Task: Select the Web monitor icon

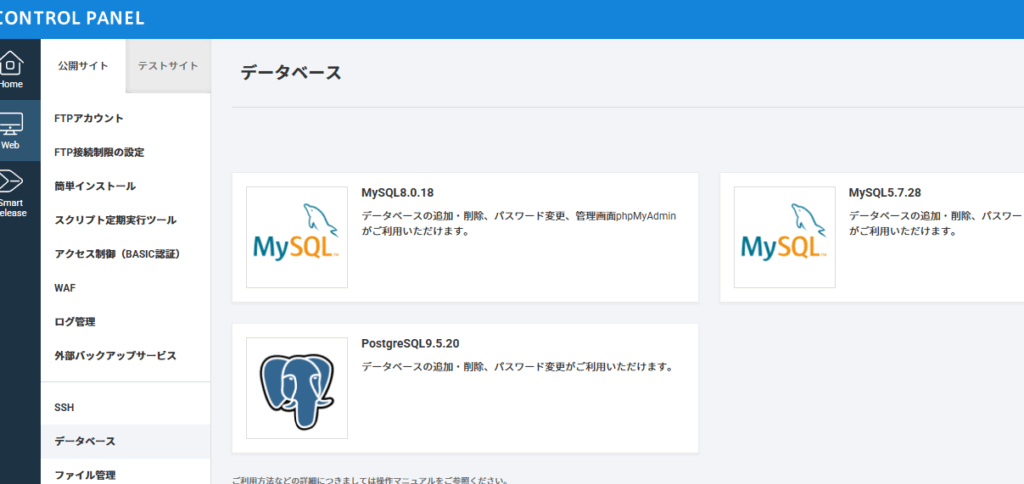Action: 11,125
